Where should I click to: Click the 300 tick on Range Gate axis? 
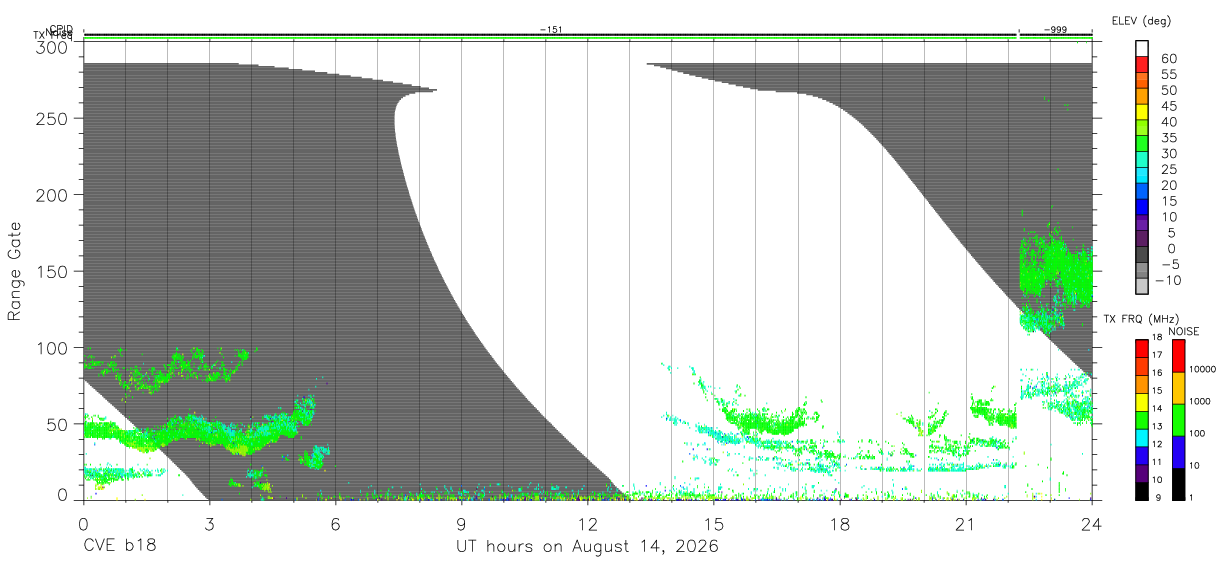coord(52,47)
